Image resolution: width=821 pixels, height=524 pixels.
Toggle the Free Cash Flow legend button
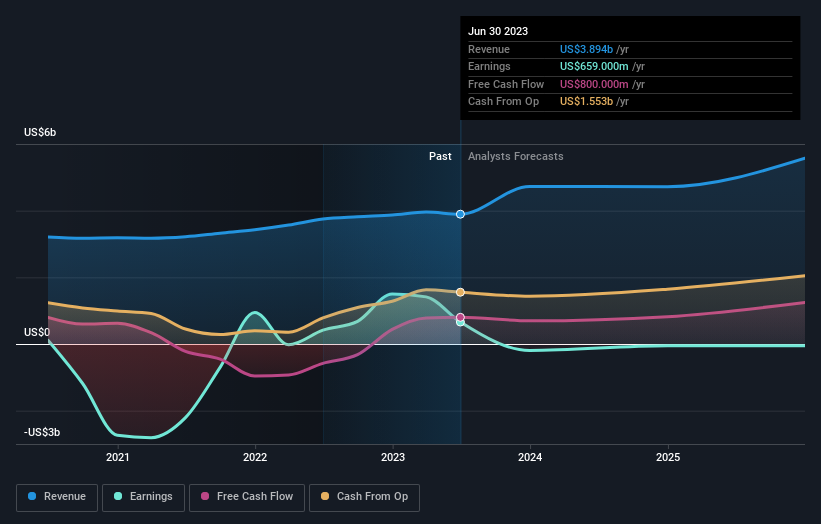[247, 497]
